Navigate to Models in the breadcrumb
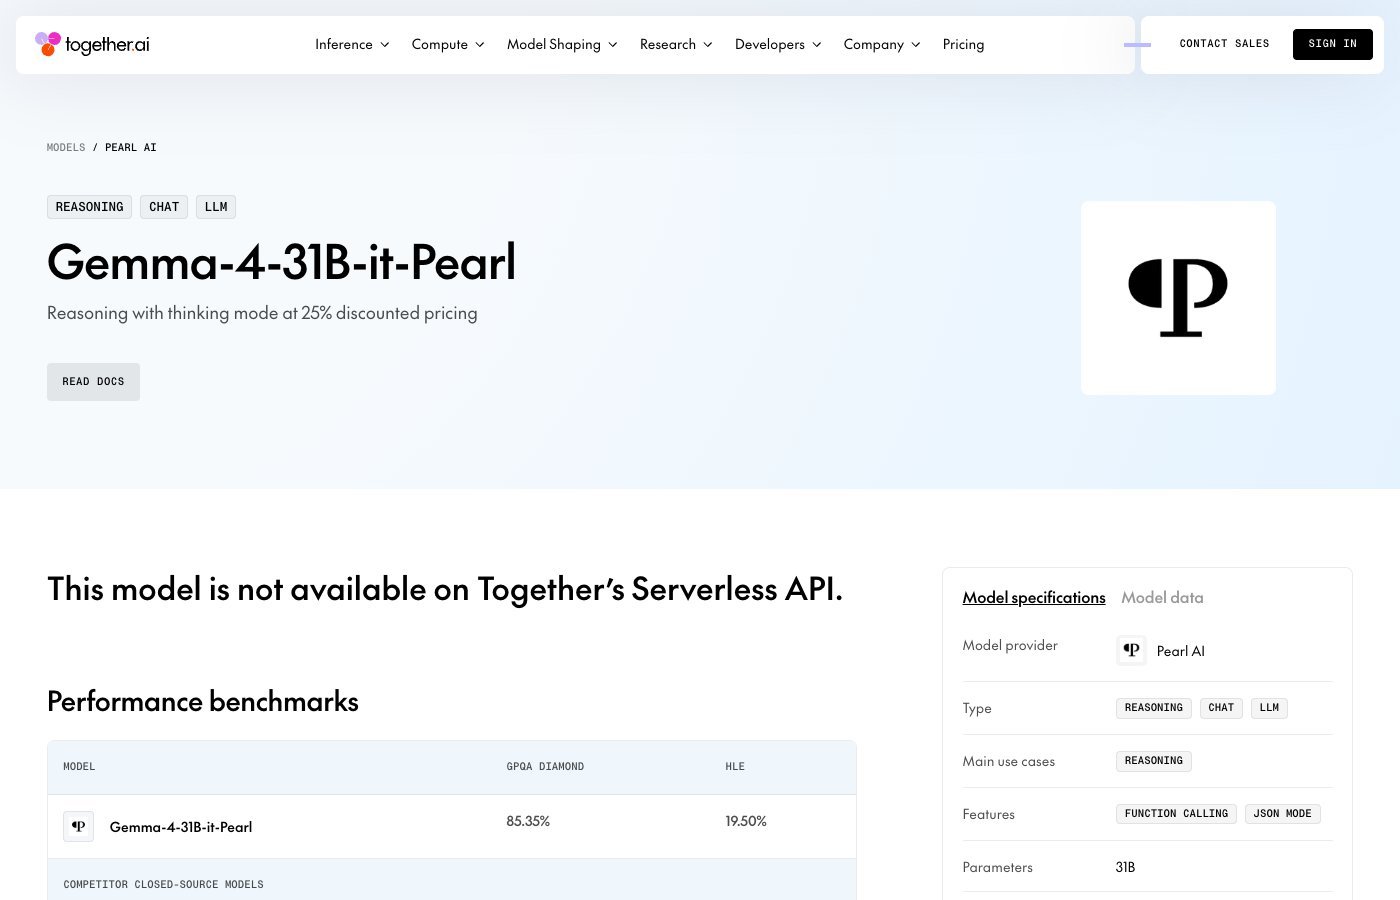The width and height of the screenshot is (1400, 900). click(x=66, y=147)
